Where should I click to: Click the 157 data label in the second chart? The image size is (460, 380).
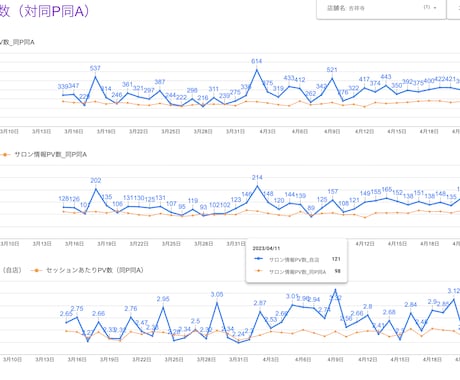(x=333, y=192)
